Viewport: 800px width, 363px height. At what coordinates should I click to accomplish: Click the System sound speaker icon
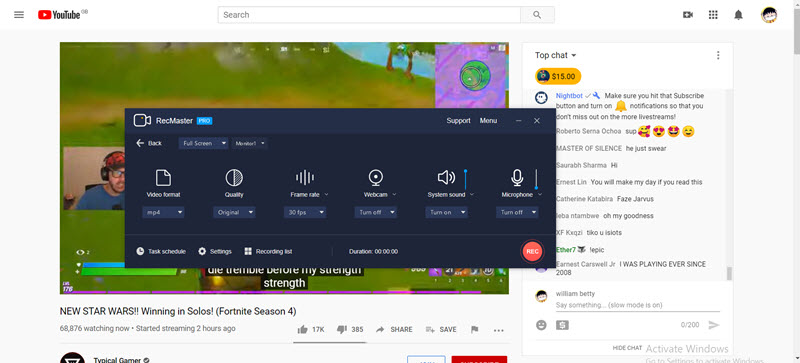point(446,178)
